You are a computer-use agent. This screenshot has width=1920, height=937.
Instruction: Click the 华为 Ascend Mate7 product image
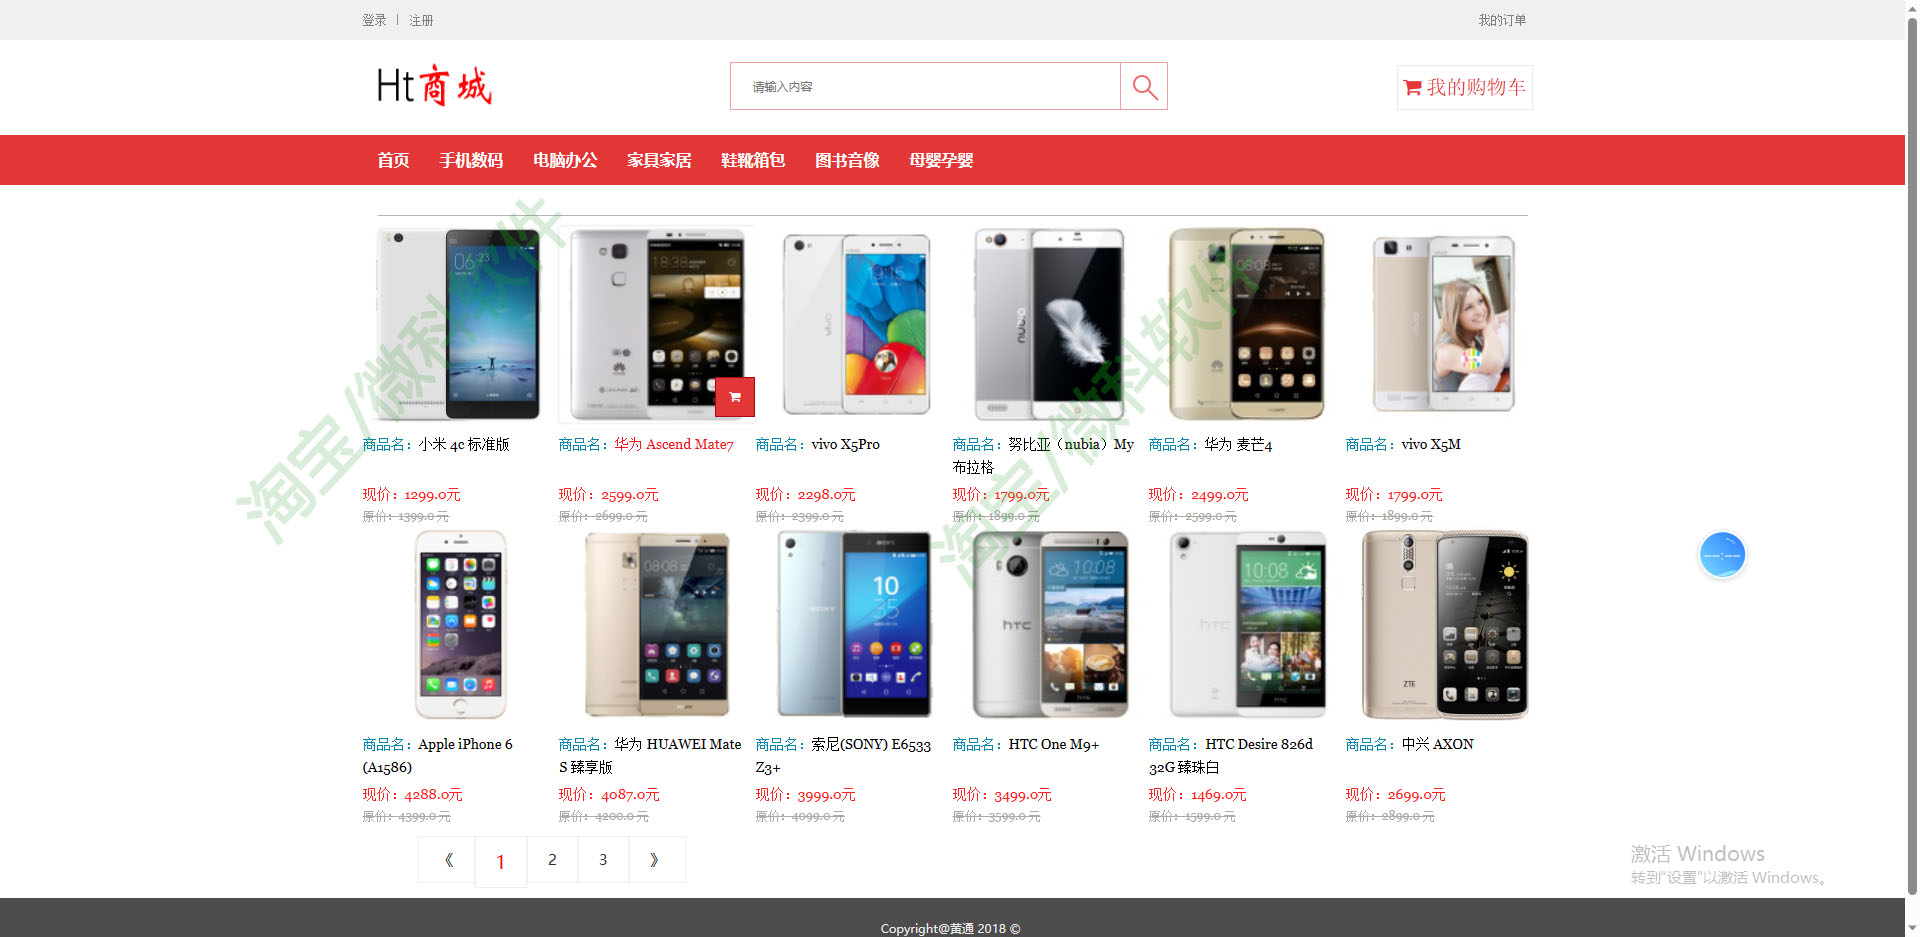657,324
